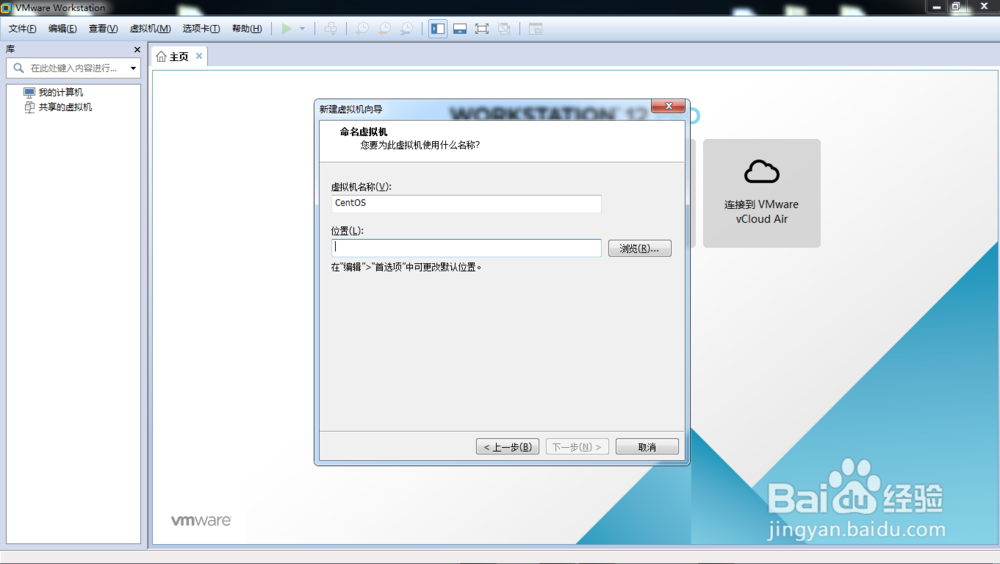Click the full screen mode icon

tap(482, 29)
